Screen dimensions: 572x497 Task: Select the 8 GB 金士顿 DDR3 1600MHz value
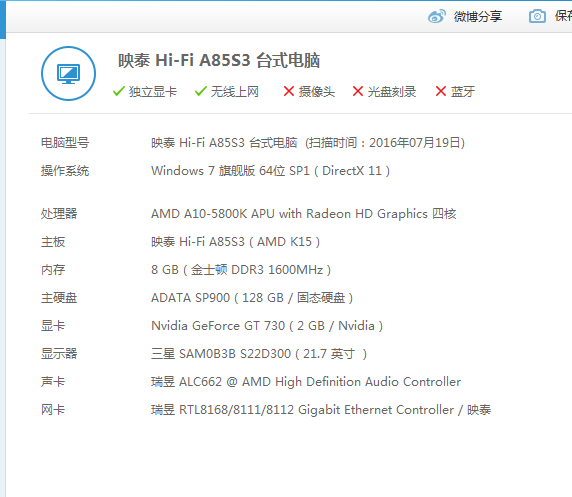tap(241, 270)
